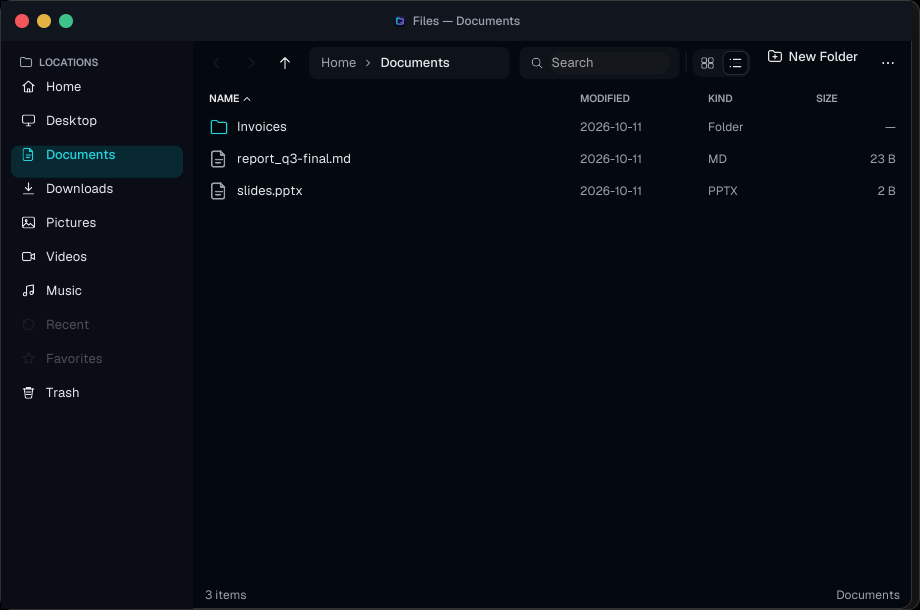Open Home from the sidebar label
Screen dimensions: 920x610
pyautogui.click(x=63, y=87)
